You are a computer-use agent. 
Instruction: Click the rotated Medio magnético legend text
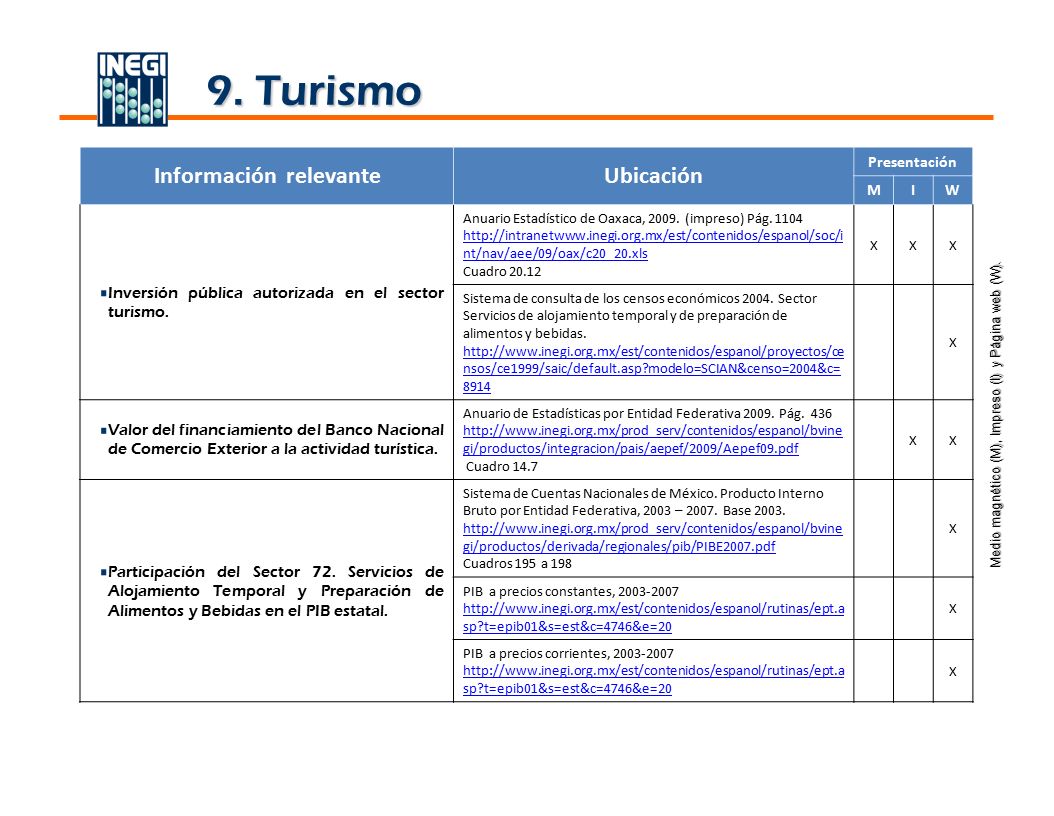(x=996, y=414)
